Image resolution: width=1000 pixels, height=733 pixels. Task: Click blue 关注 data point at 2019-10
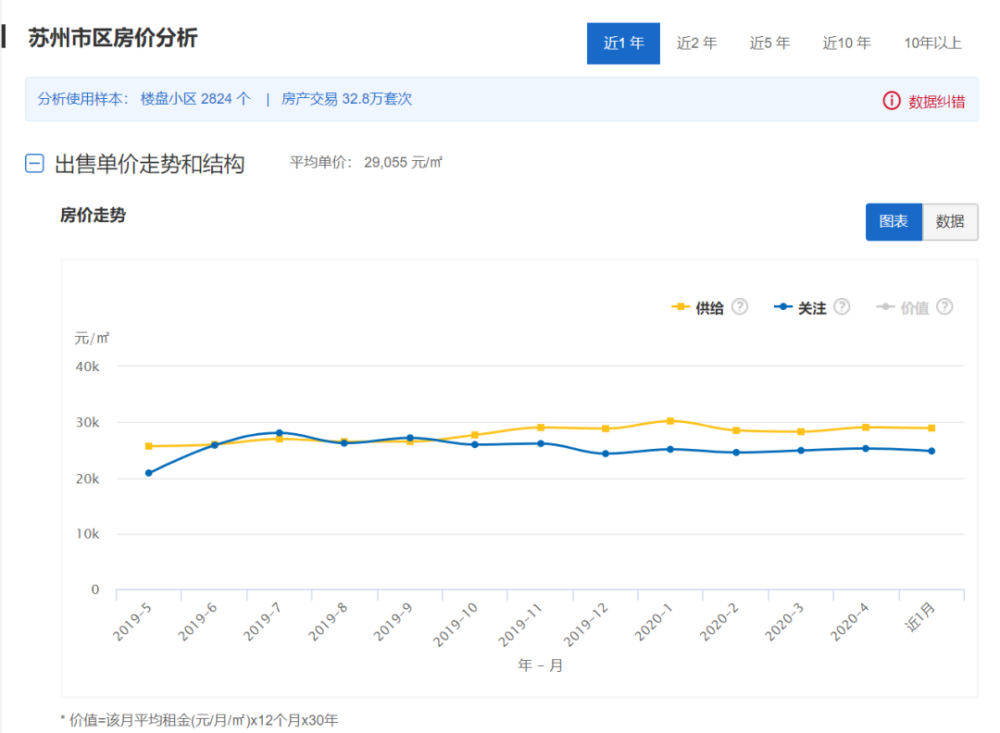(x=474, y=445)
